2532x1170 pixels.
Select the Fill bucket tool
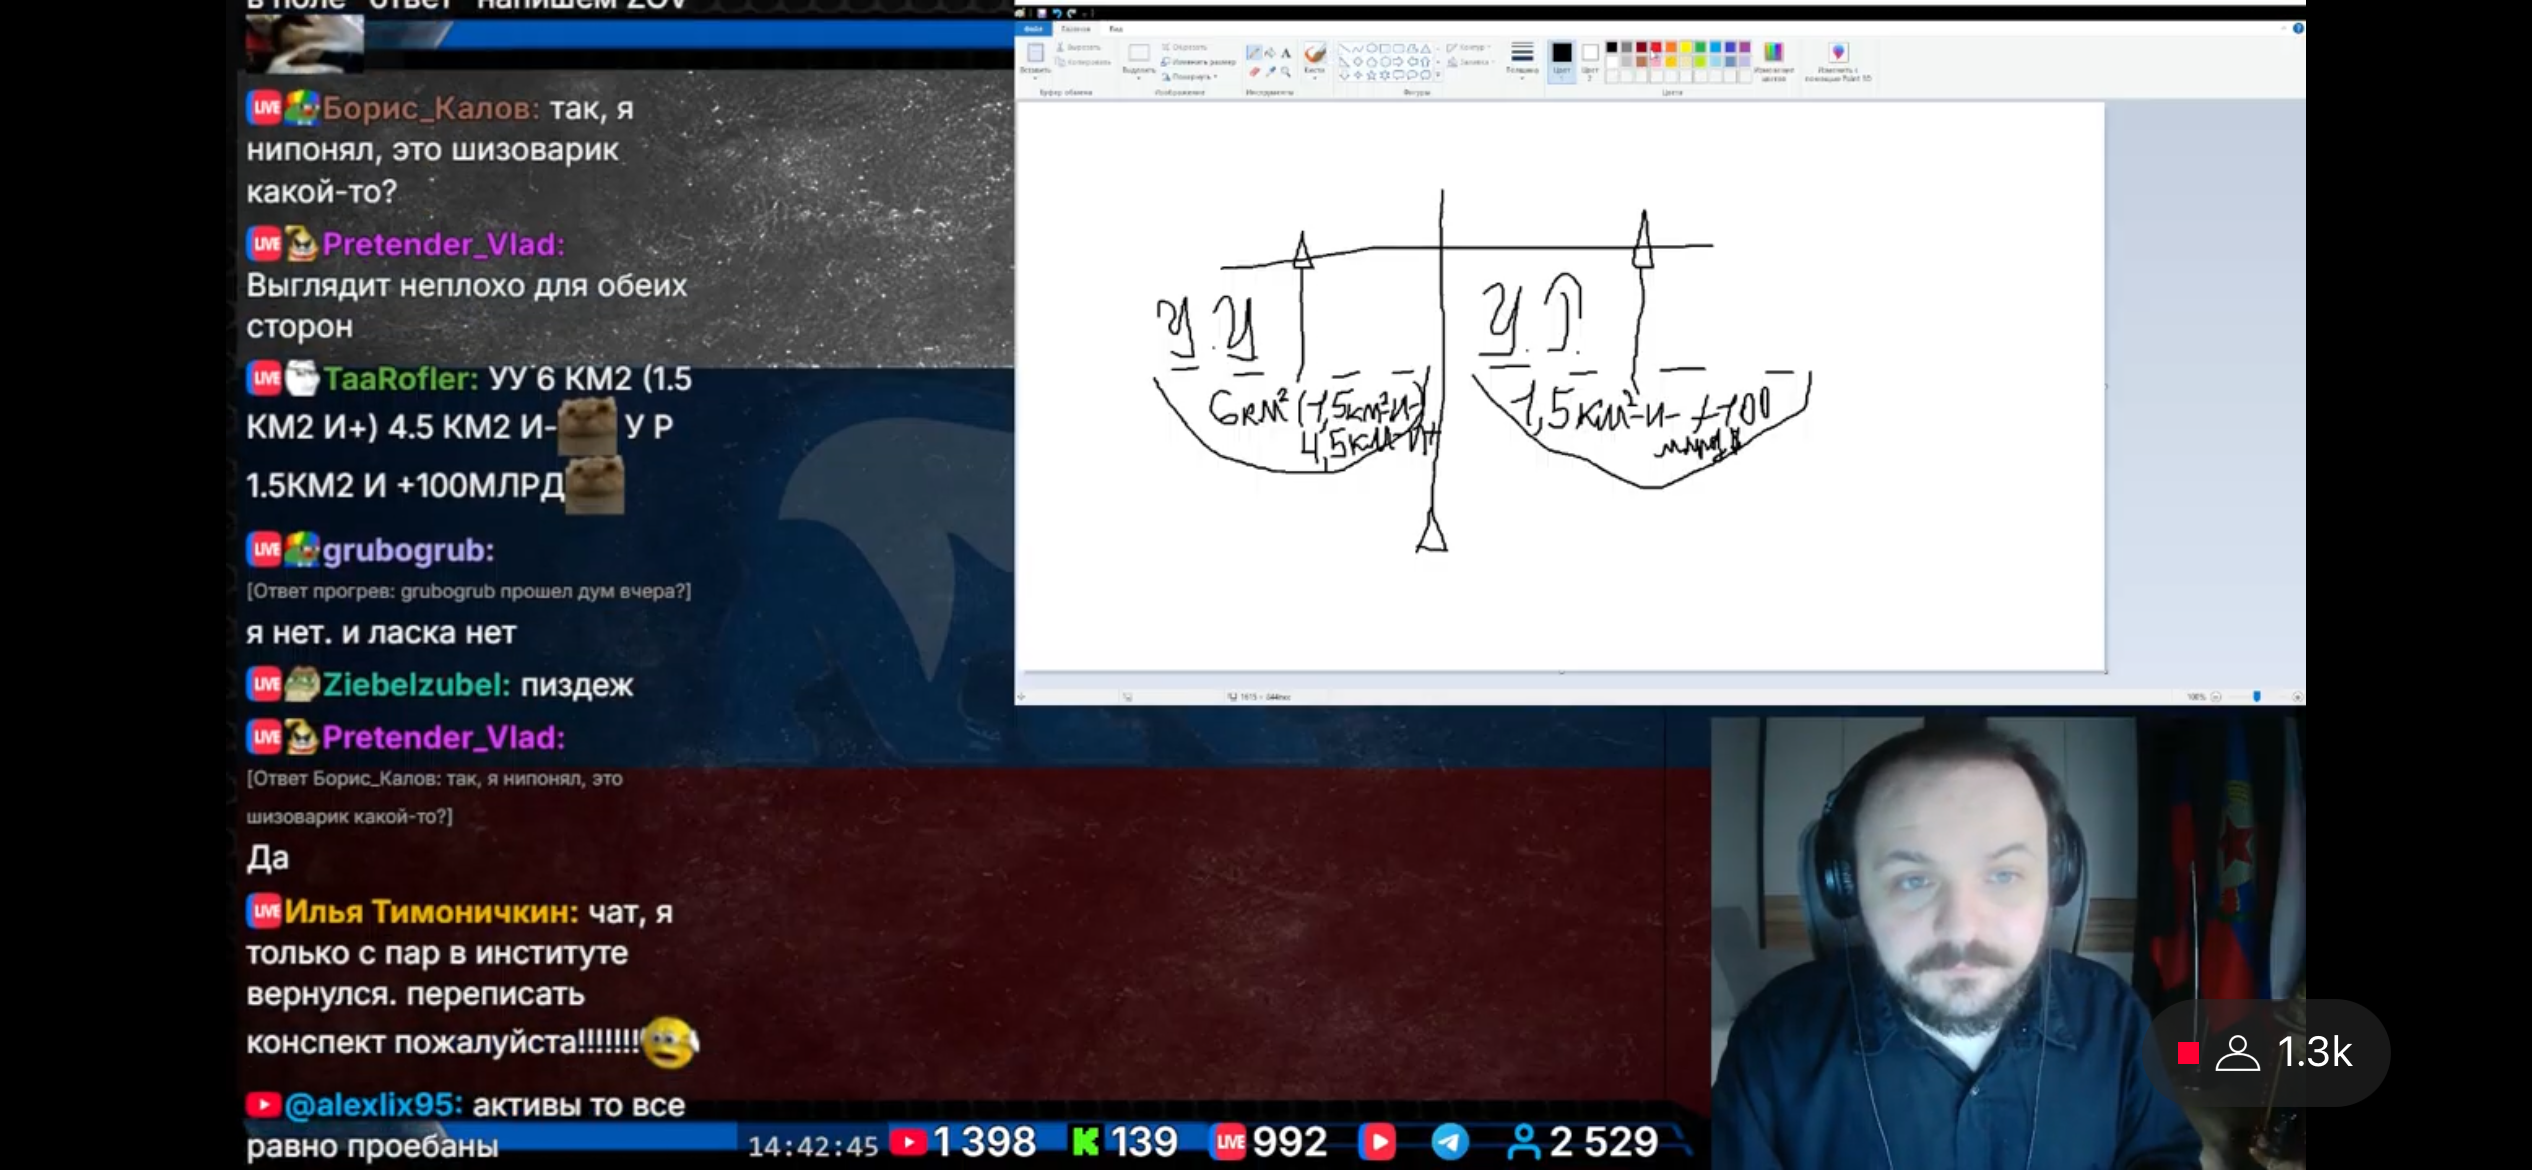[1270, 53]
